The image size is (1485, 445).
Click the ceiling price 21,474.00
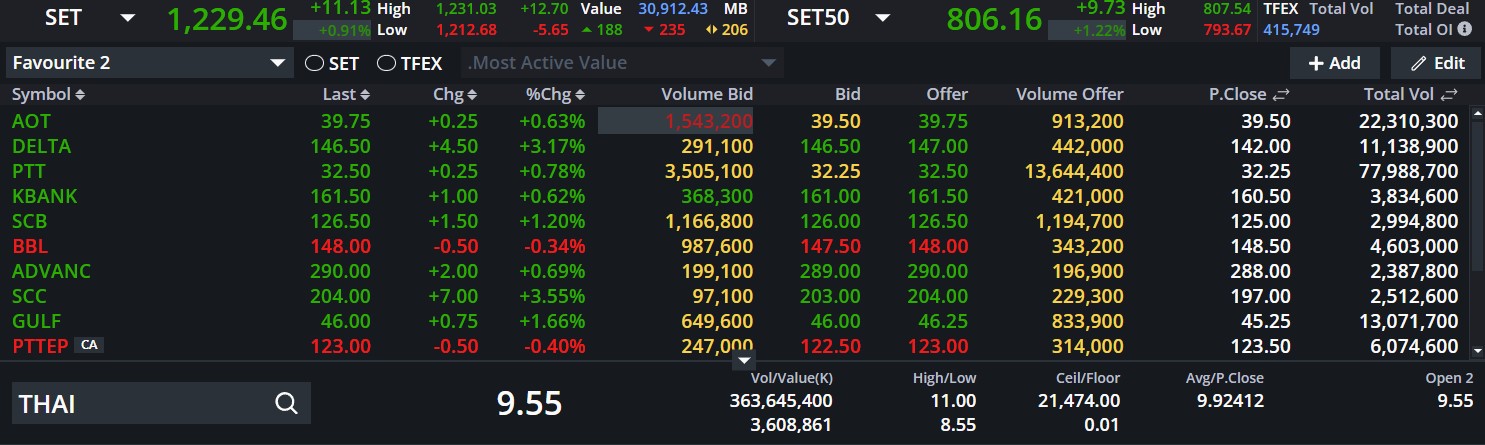[1078, 401]
